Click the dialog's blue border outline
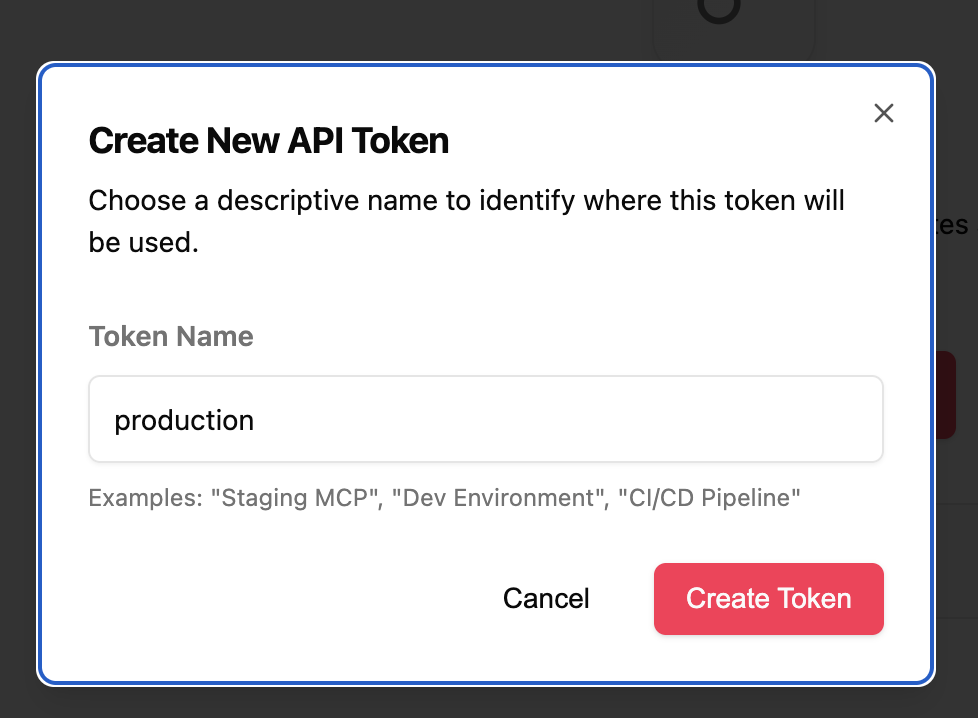 point(486,65)
